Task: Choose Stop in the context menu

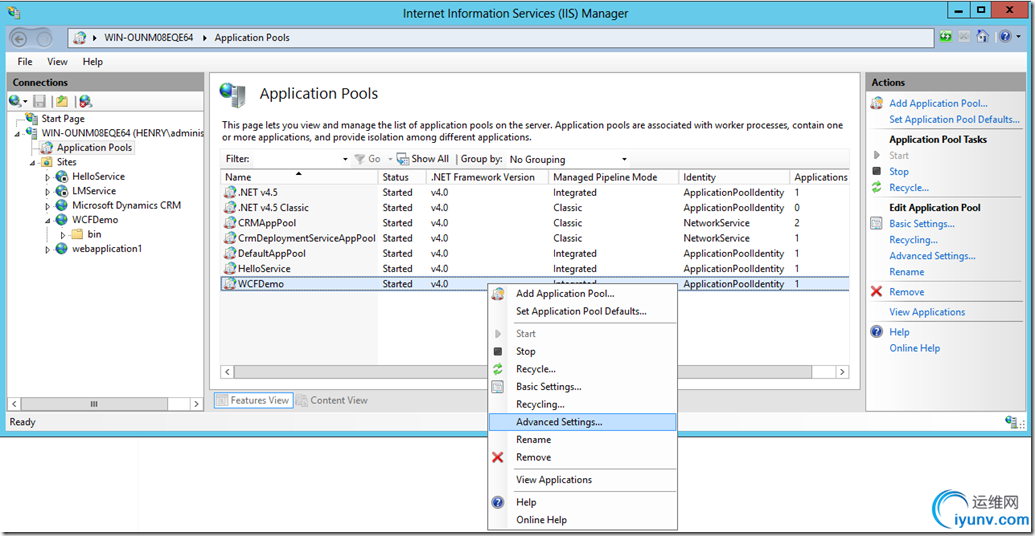Action: click(582, 352)
